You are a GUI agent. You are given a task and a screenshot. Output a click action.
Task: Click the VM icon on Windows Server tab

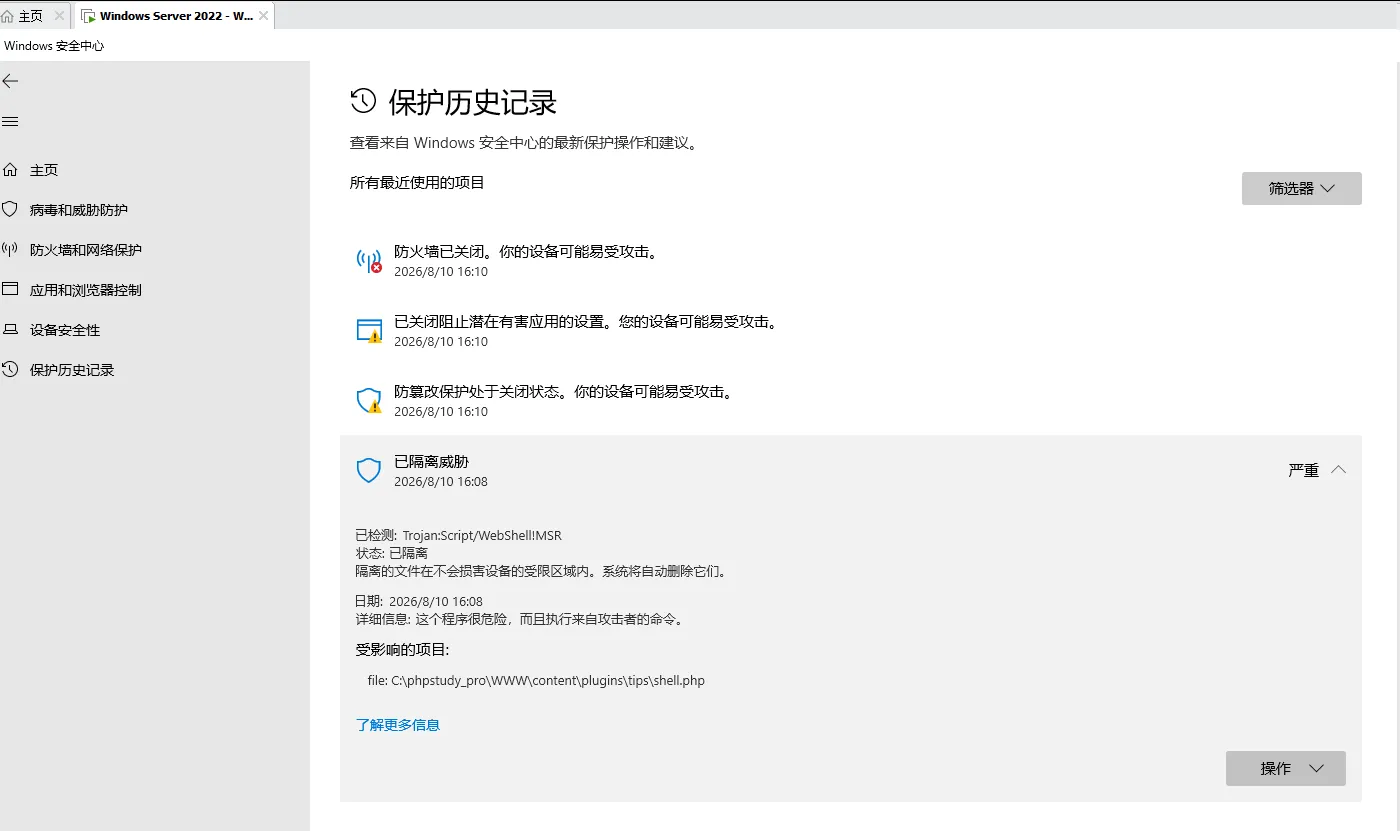tap(88, 16)
